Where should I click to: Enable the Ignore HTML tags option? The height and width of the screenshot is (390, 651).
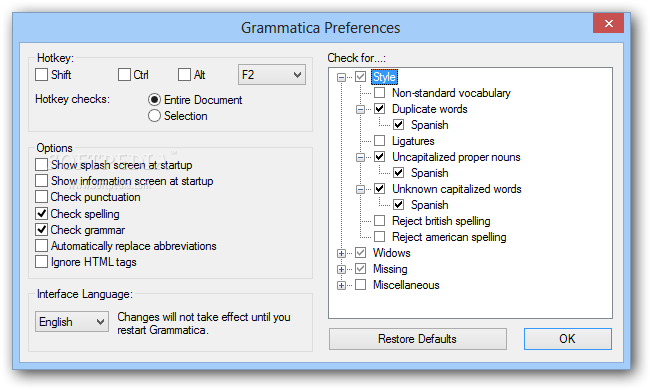pos(41,262)
